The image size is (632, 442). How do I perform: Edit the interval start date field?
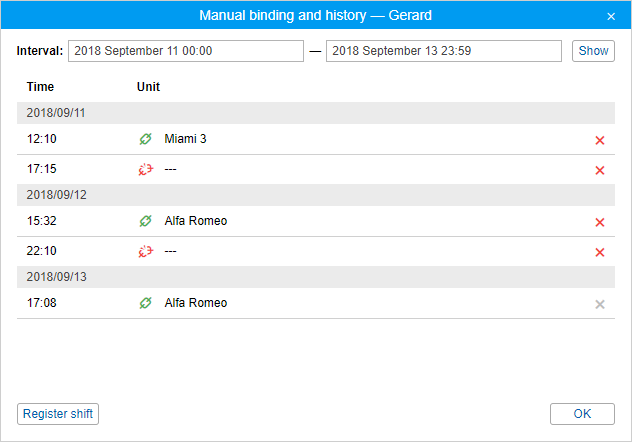pyautogui.click(x=185, y=51)
